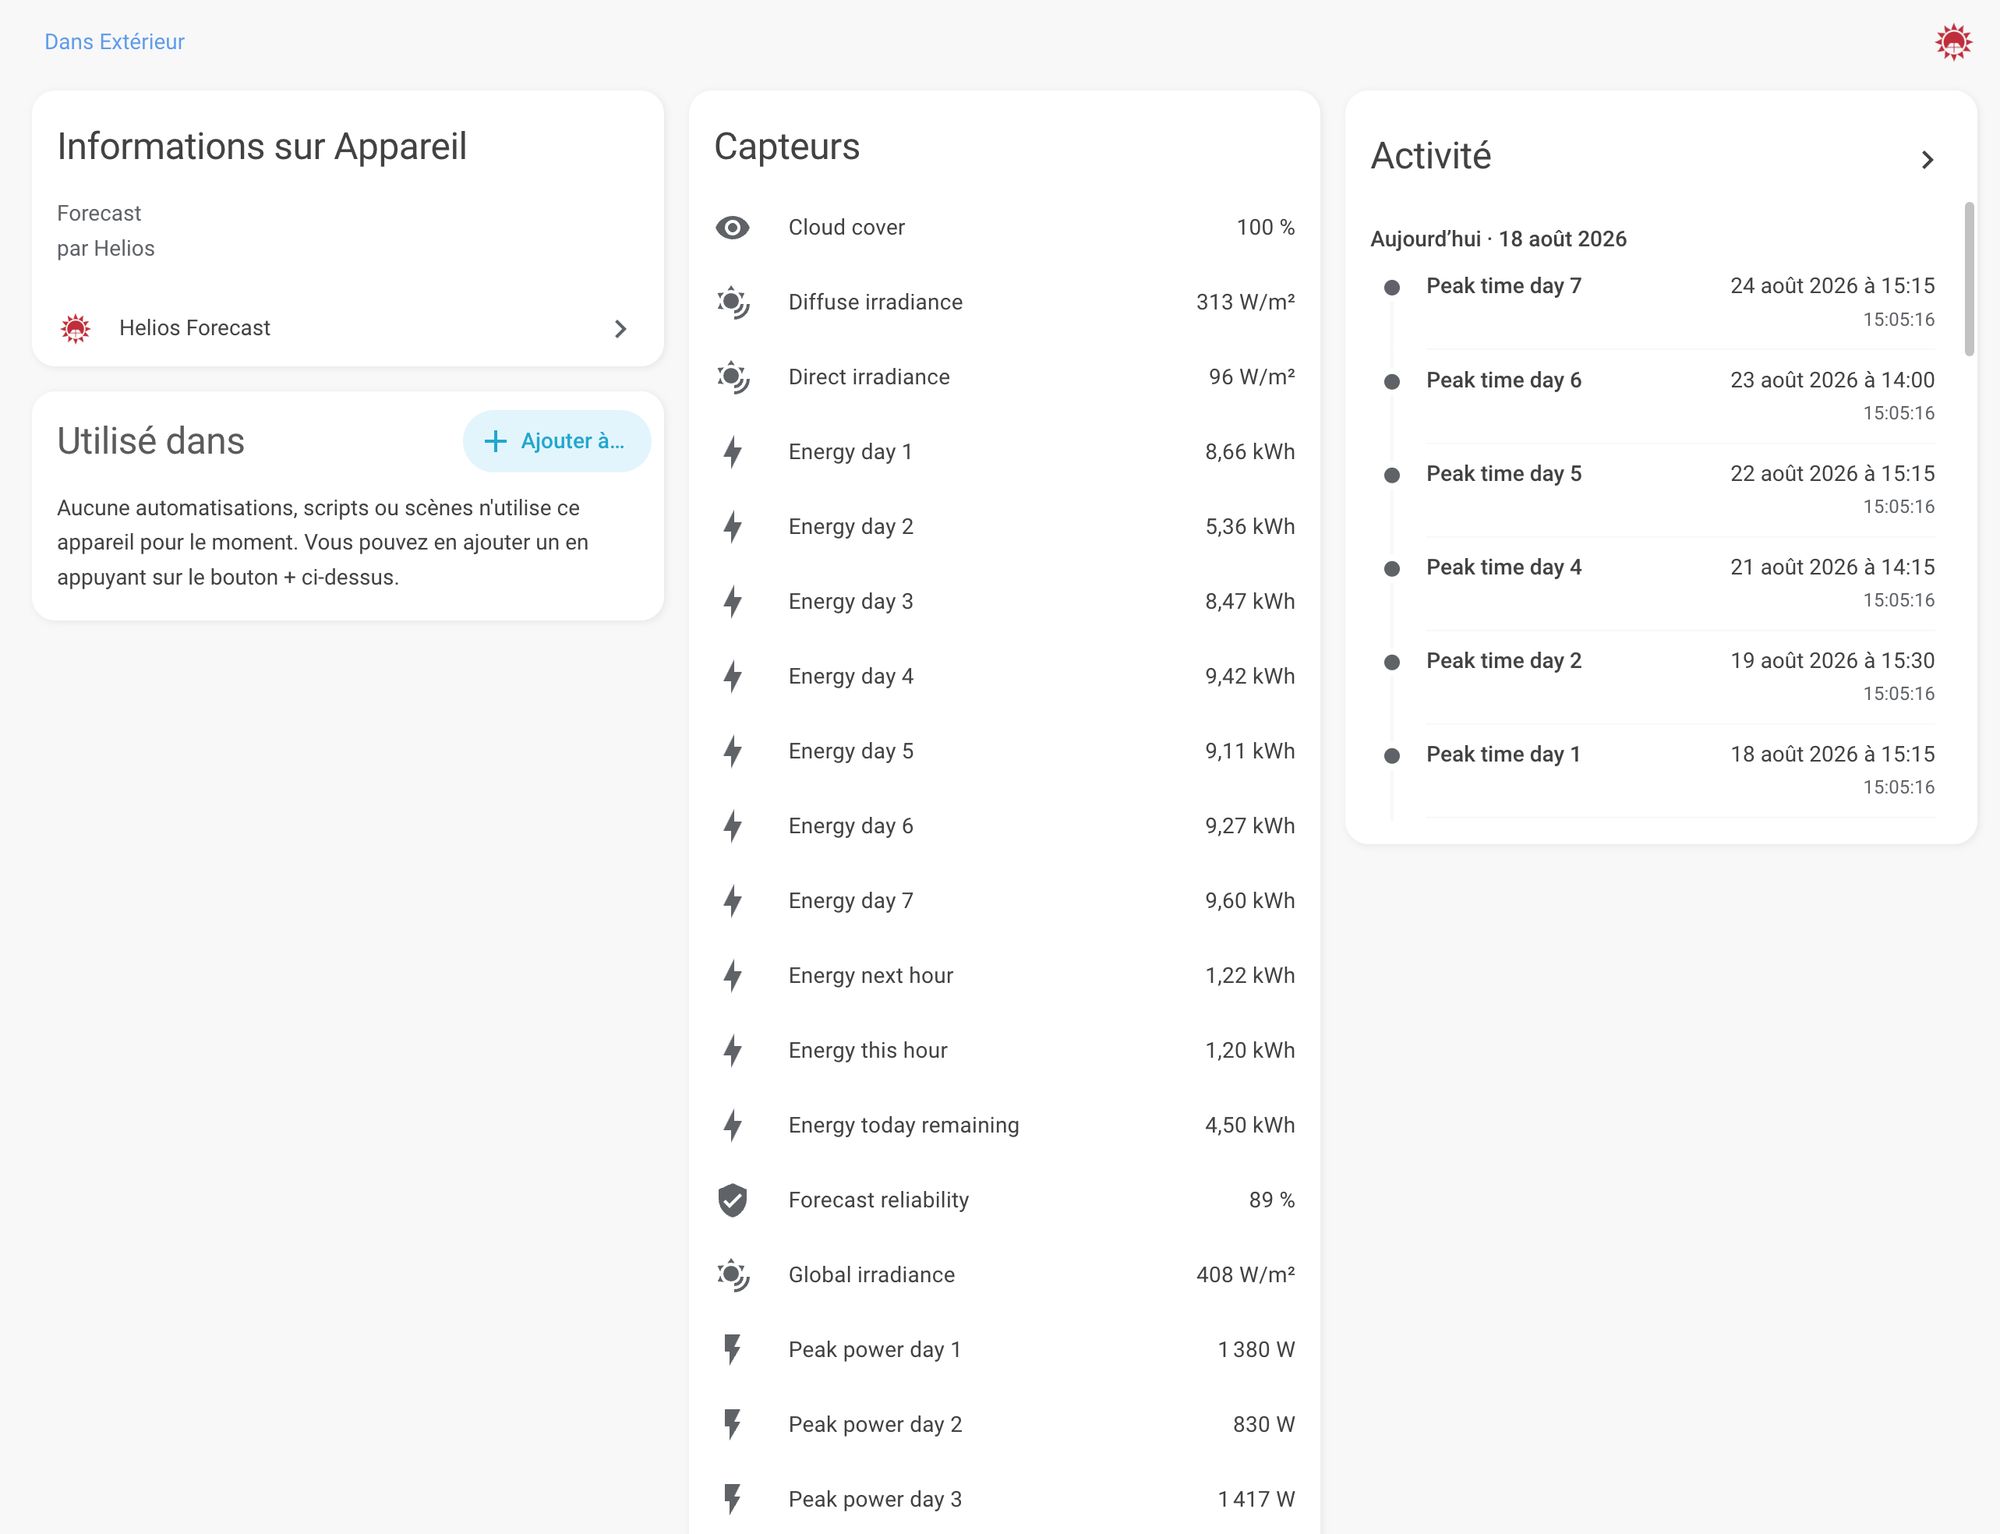The height and width of the screenshot is (1534, 2000).
Task: Click the Aujourd'hui · 18 août 2026 date header
Action: tap(1498, 239)
